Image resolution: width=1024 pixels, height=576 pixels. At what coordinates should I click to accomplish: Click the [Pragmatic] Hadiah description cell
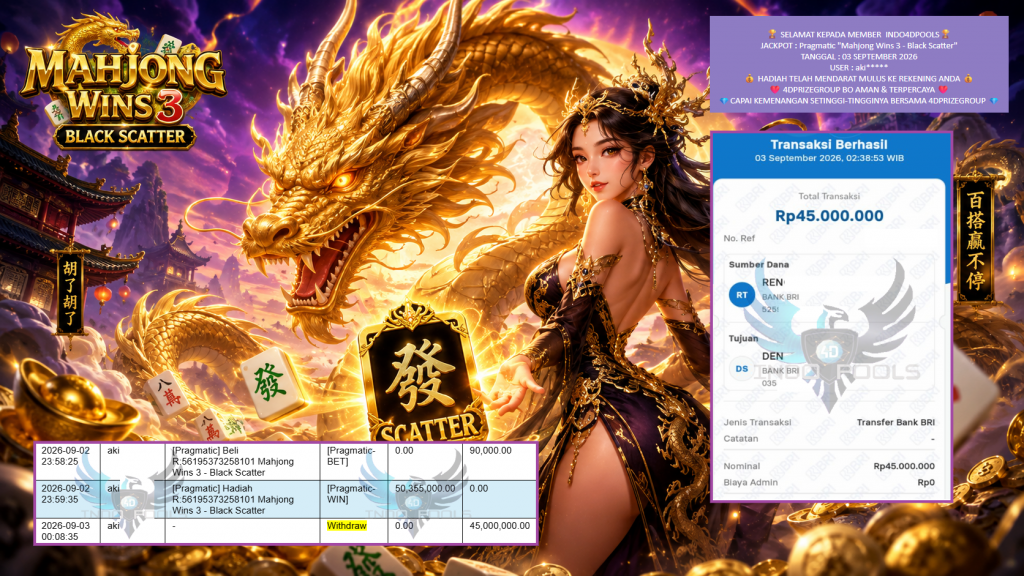[242, 500]
